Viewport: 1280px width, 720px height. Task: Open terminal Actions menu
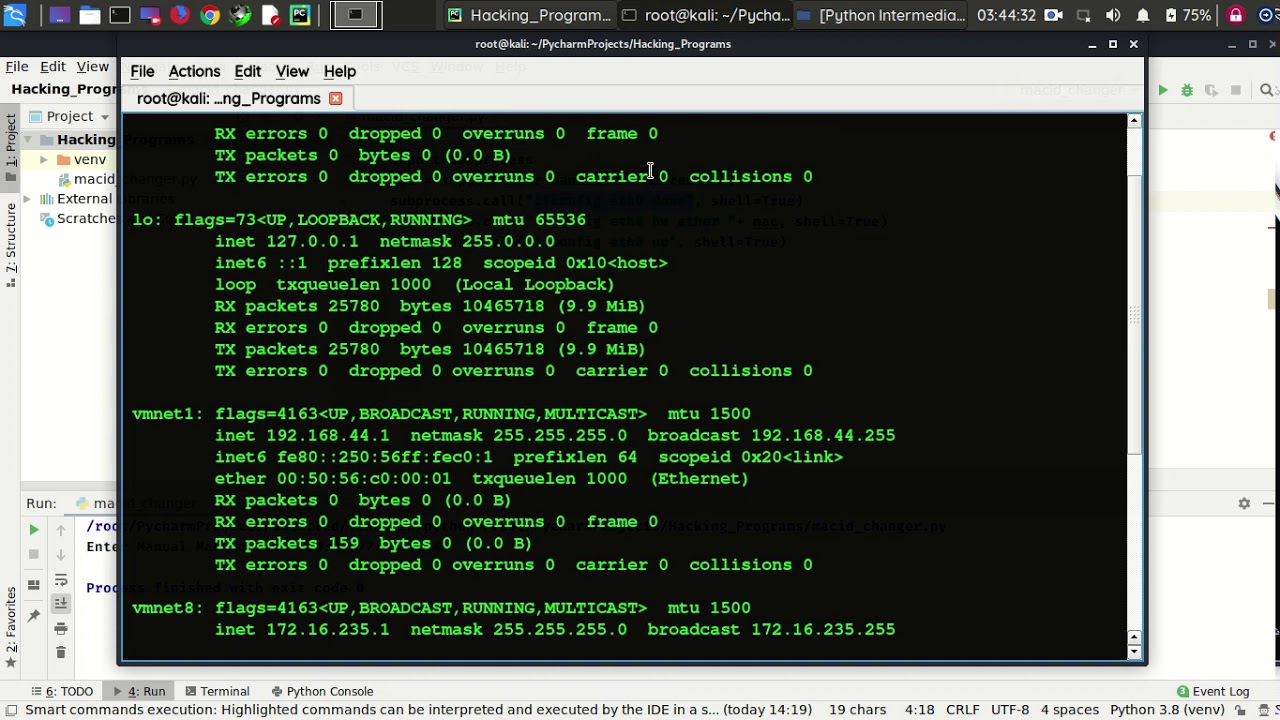click(194, 71)
